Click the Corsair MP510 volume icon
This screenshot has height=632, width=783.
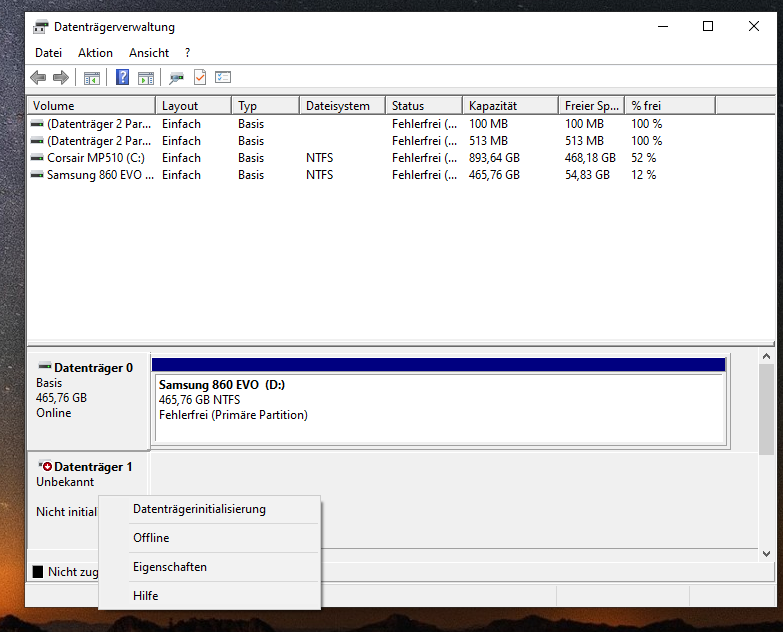pos(37,158)
